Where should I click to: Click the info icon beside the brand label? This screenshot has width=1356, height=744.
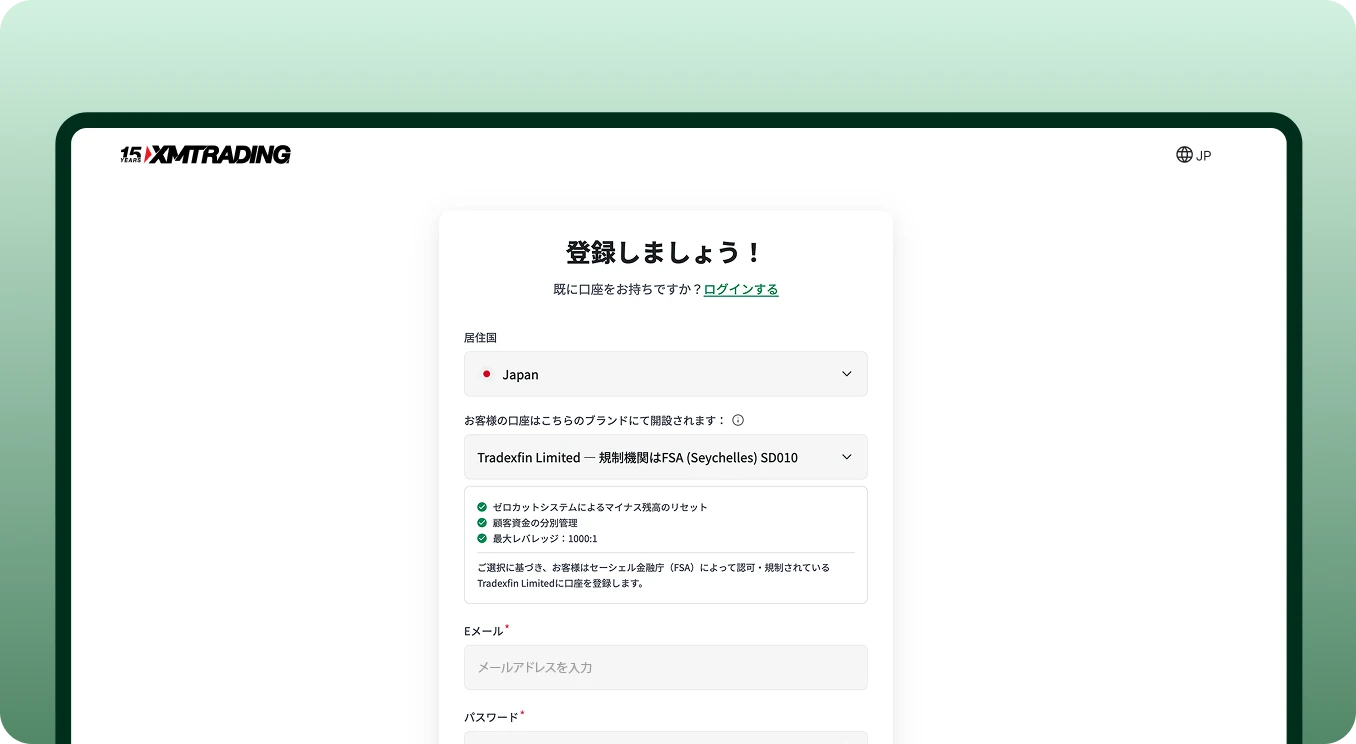(738, 420)
